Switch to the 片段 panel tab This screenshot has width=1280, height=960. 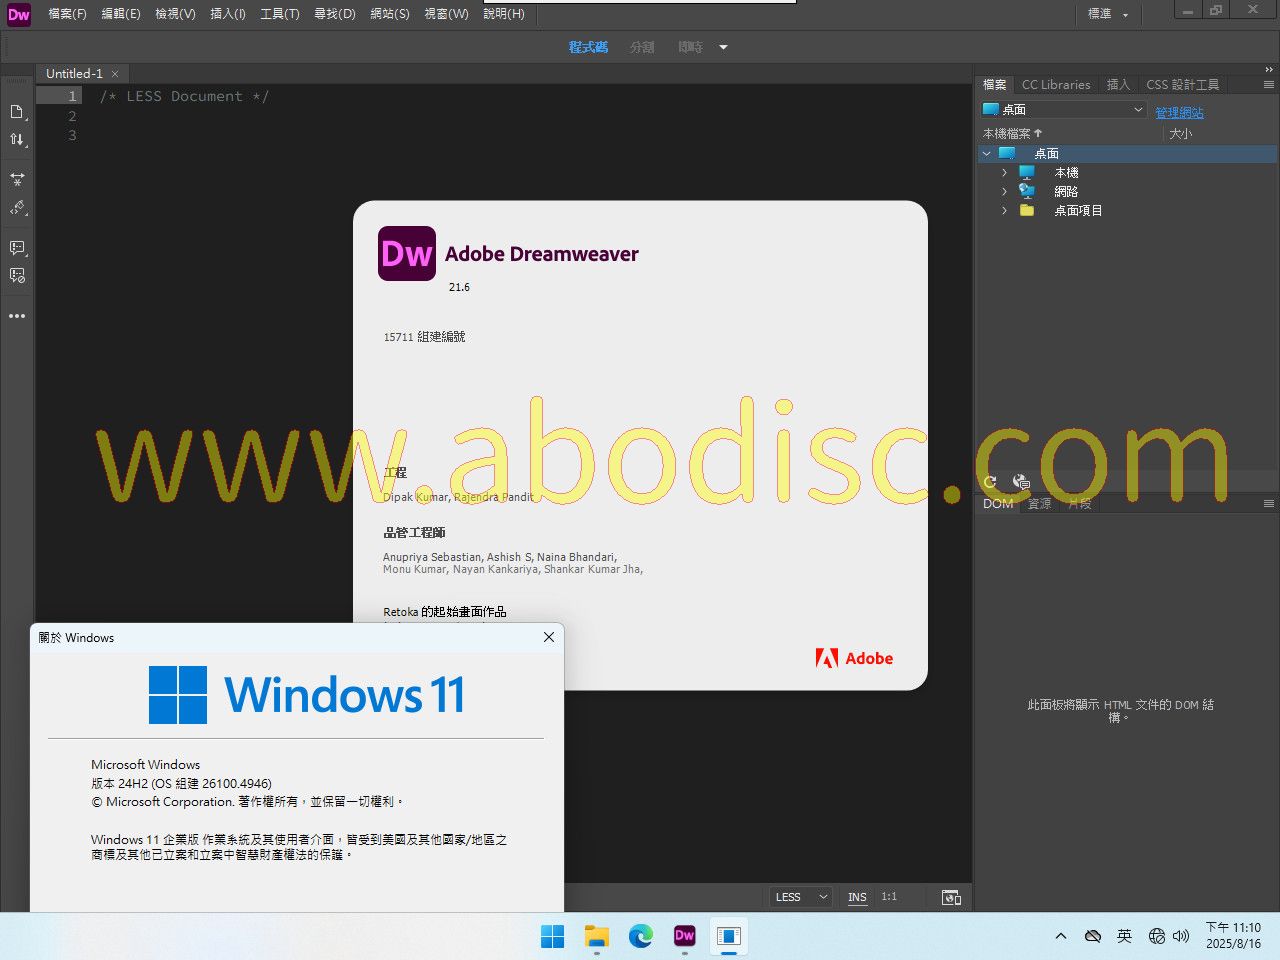1080,504
